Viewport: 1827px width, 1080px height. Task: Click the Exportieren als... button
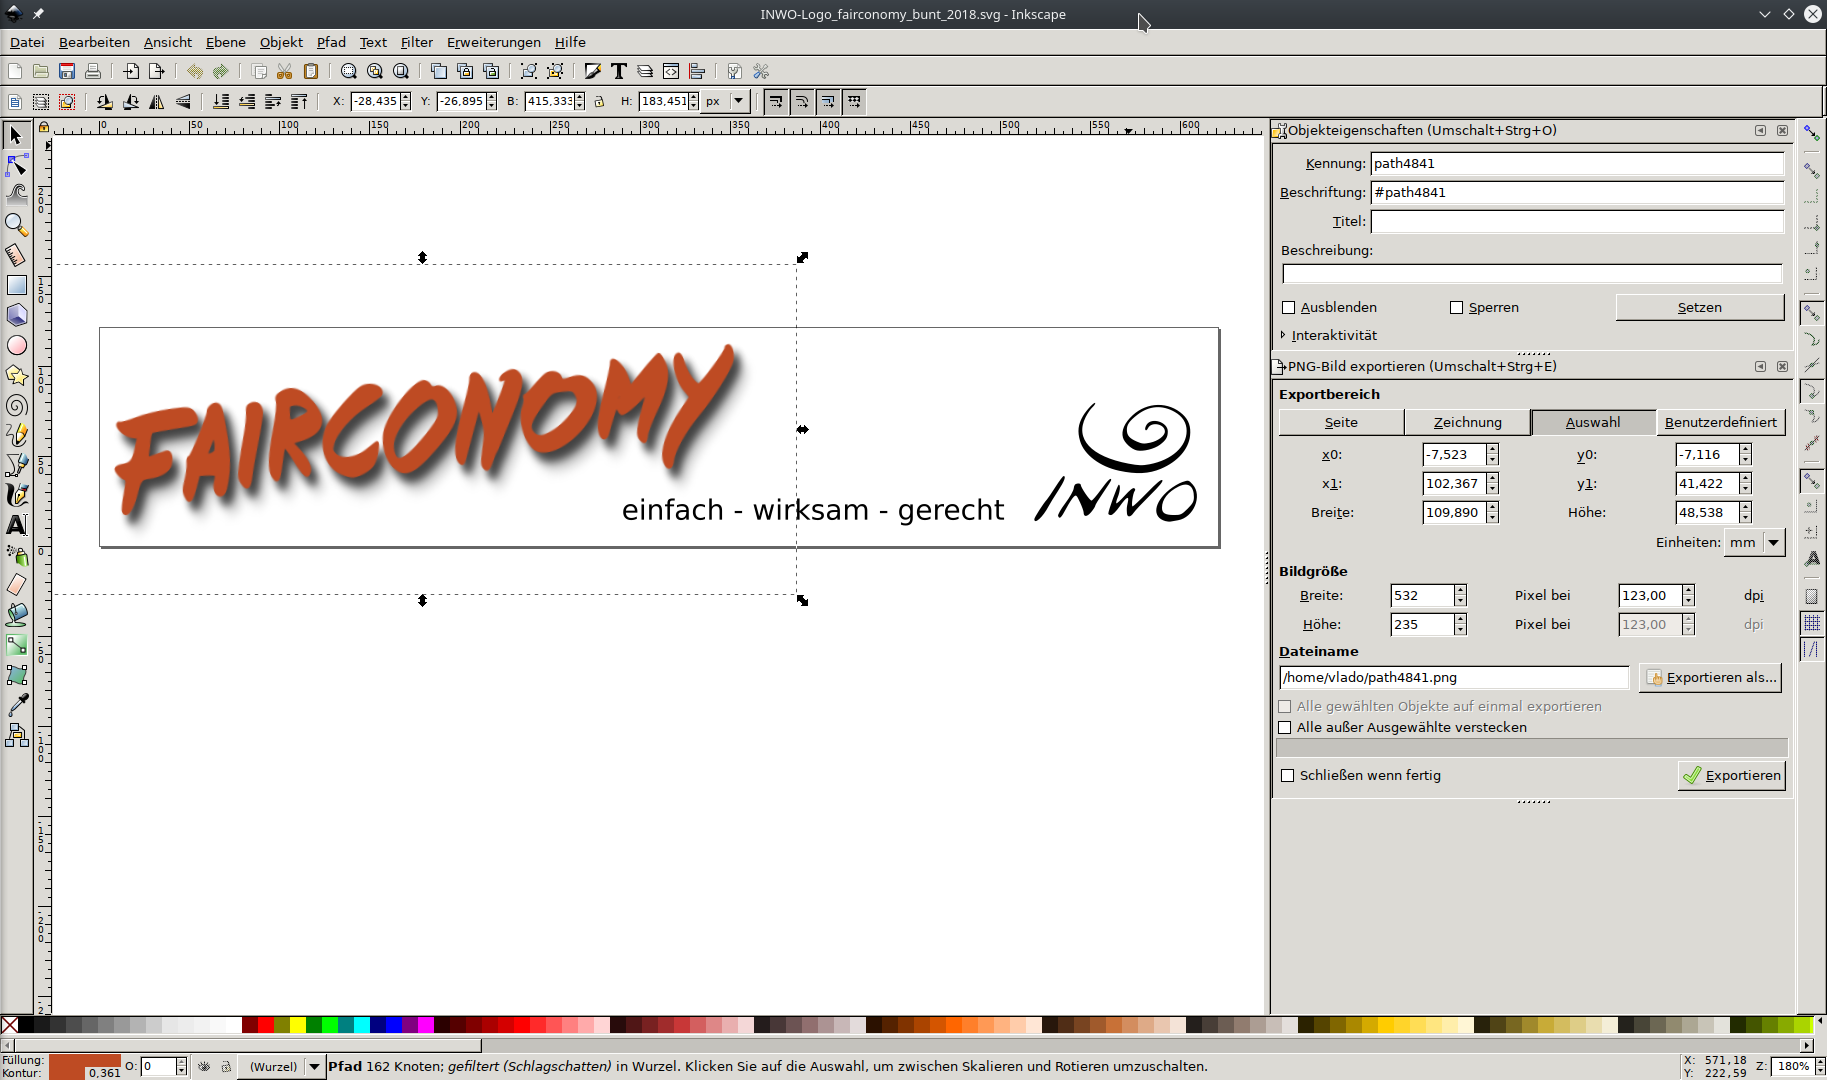point(1710,677)
